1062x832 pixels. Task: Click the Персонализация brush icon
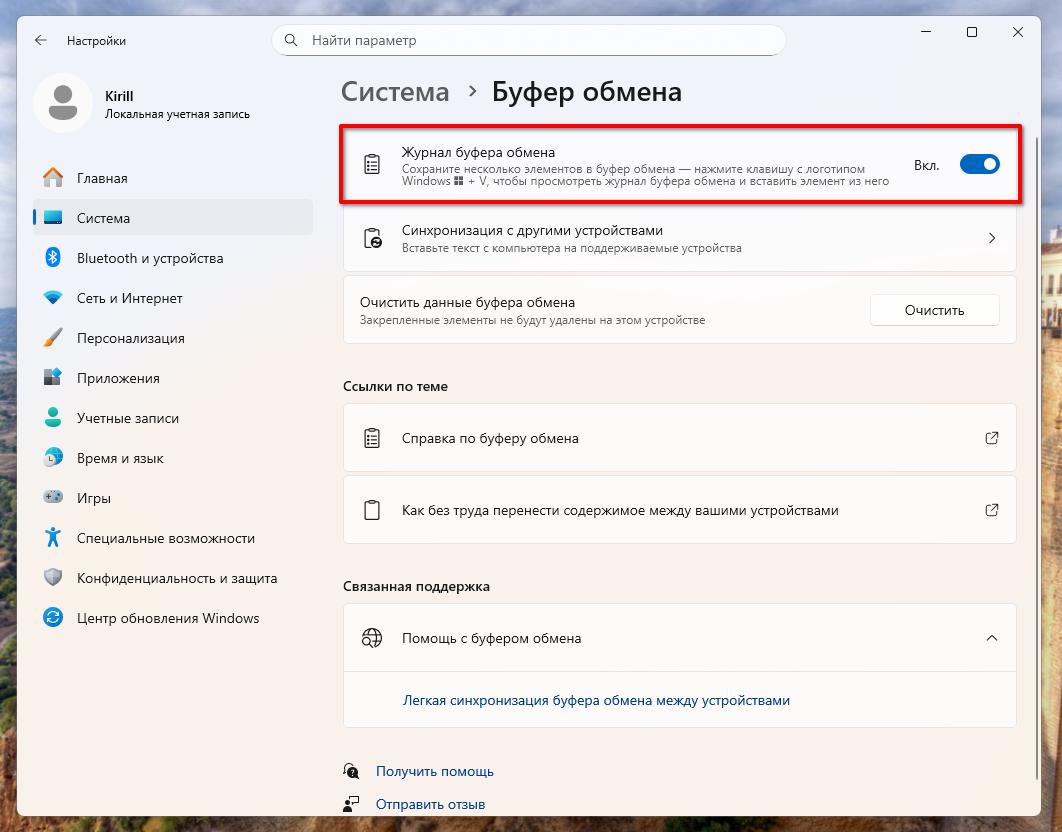click(54, 338)
